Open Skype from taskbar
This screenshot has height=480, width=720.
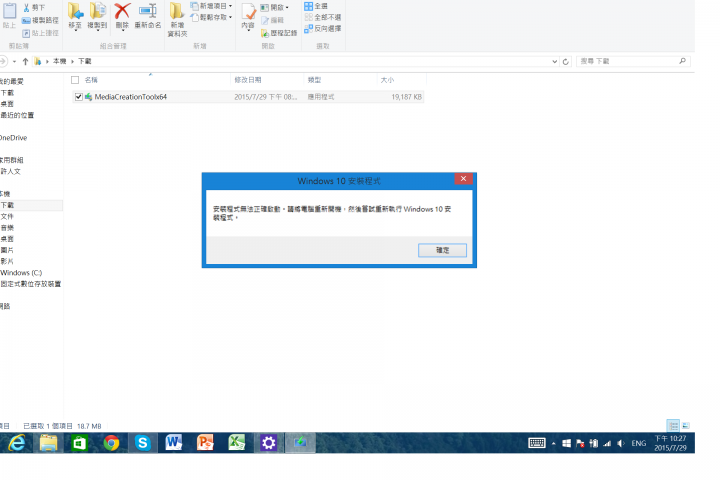(142, 443)
